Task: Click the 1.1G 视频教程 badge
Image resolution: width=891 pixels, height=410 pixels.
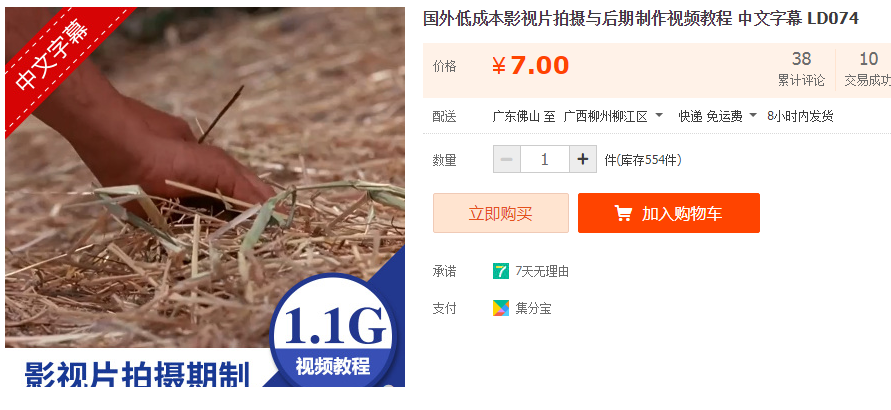Action: tap(335, 335)
